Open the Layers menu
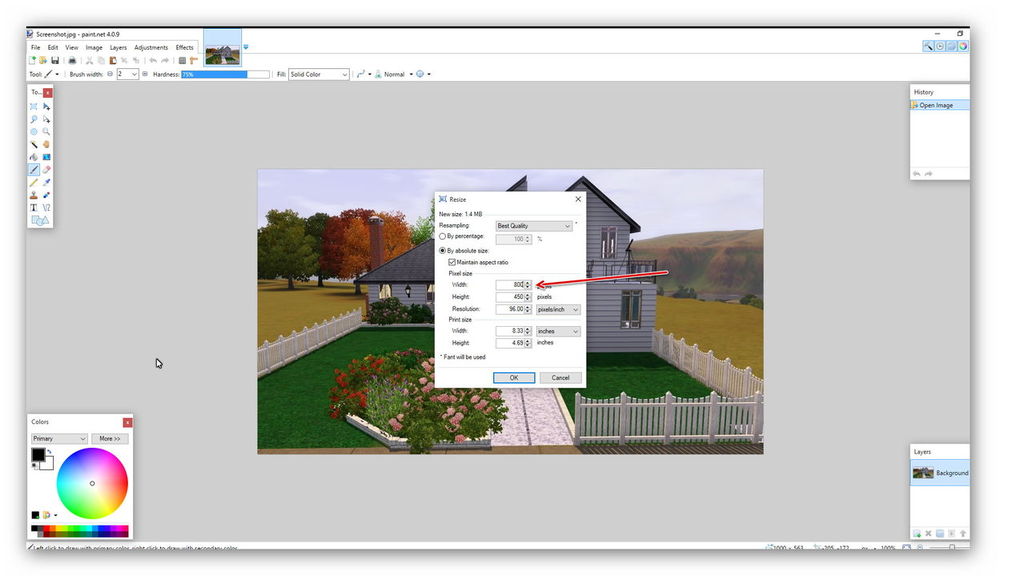The height and width of the screenshot is (584, 1024). 118,47
